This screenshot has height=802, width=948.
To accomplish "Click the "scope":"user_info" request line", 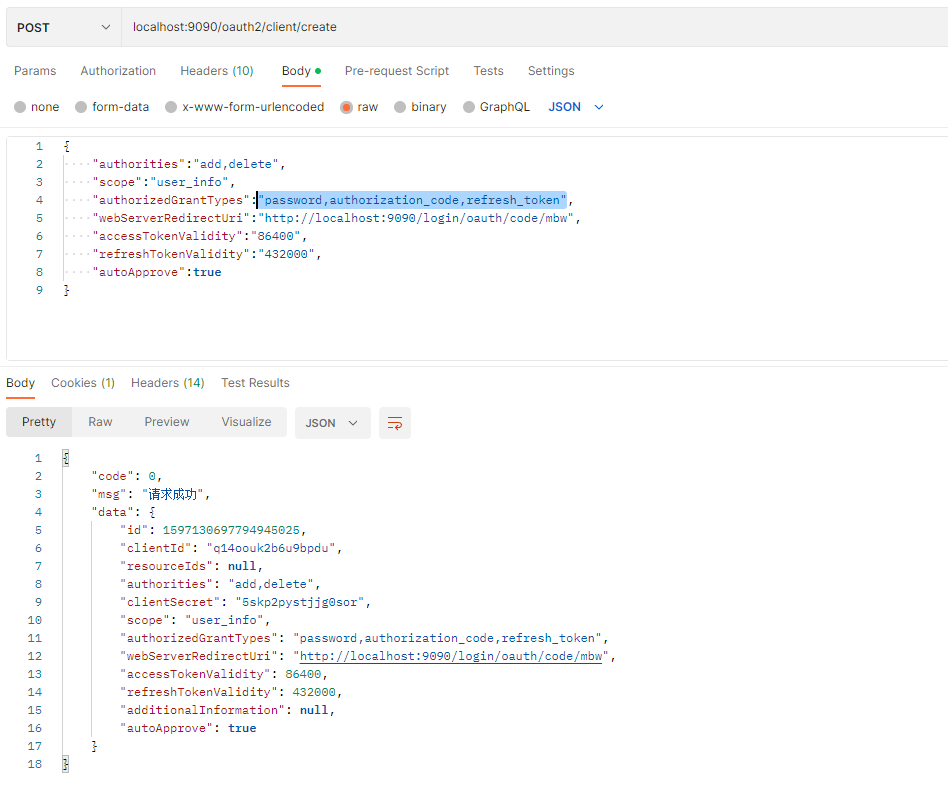I will point(163,183).
